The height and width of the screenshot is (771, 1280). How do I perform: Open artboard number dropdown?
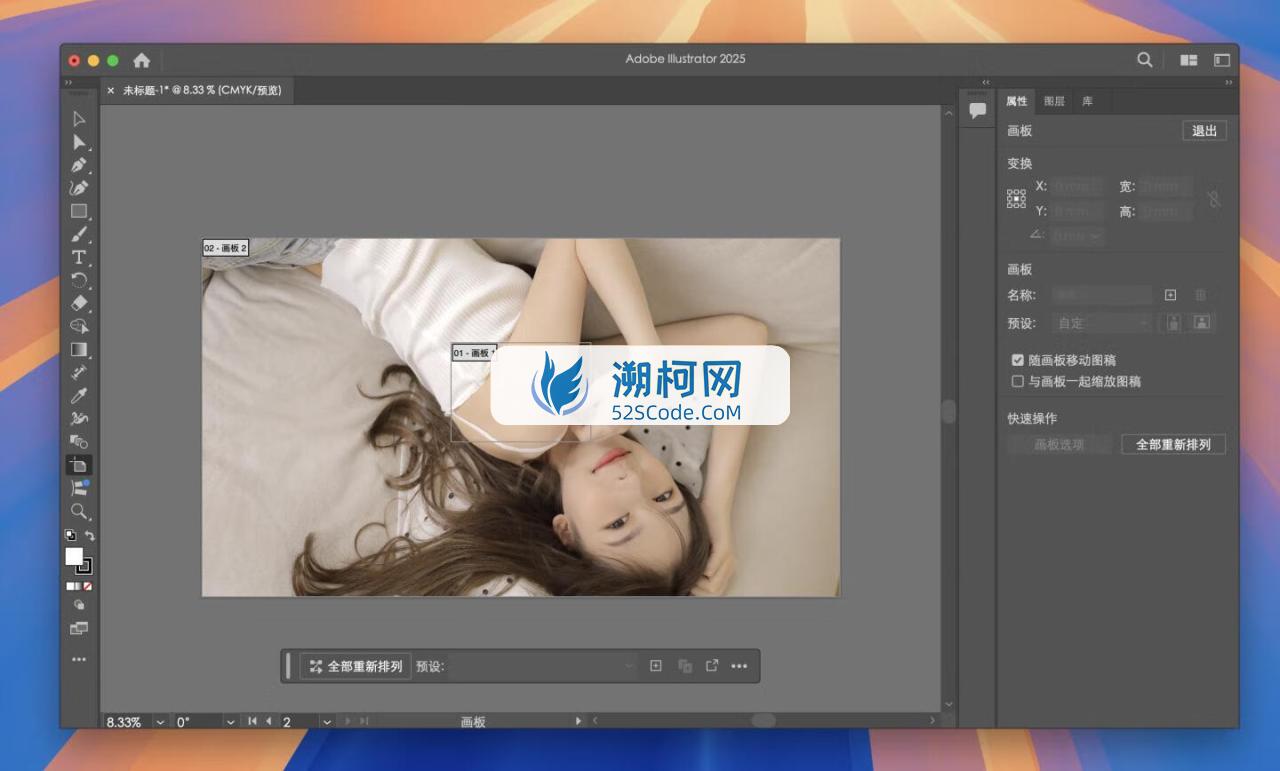click(x=327, y=721)
